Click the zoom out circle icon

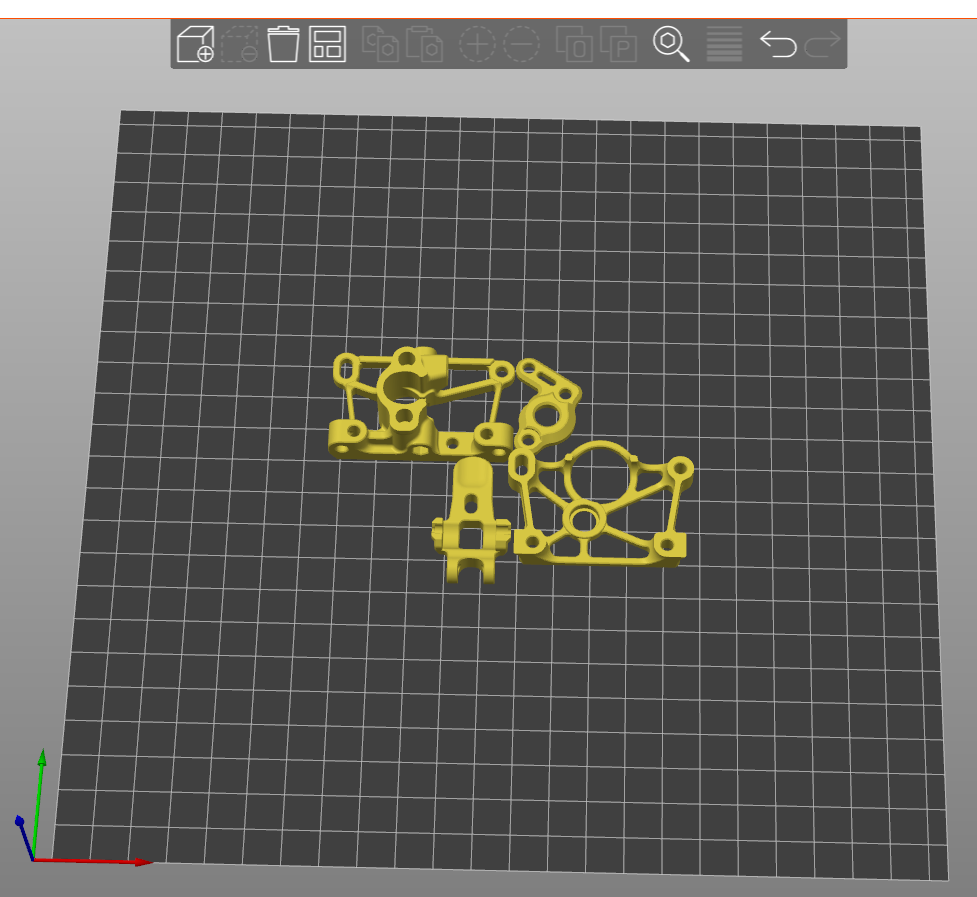521,45
